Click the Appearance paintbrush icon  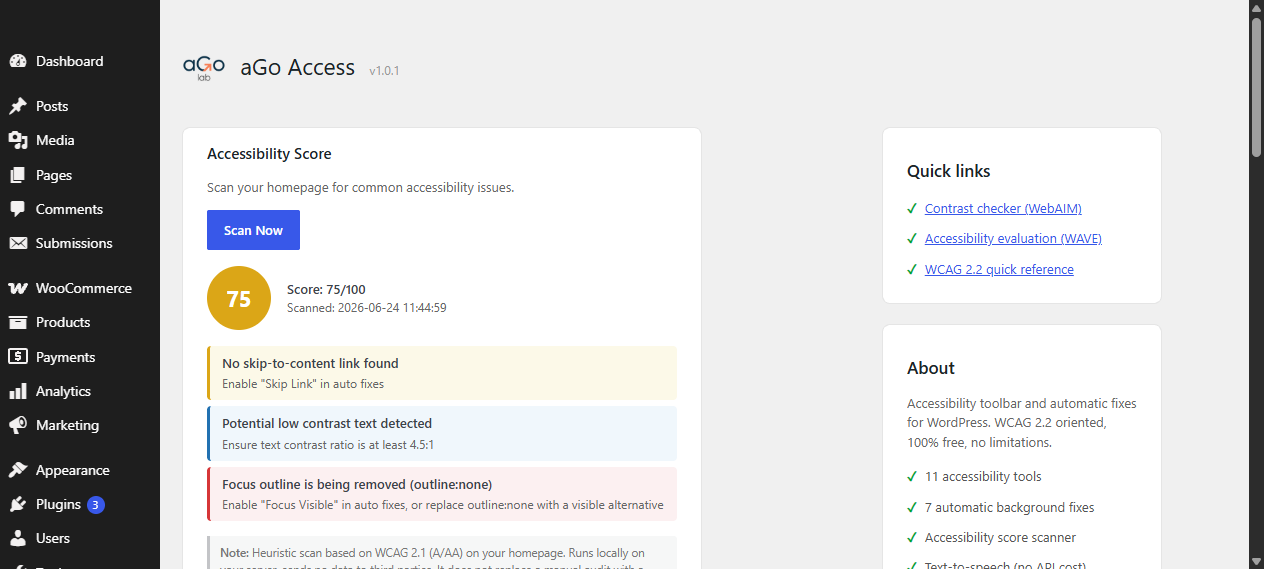click(x=18, y=470)
